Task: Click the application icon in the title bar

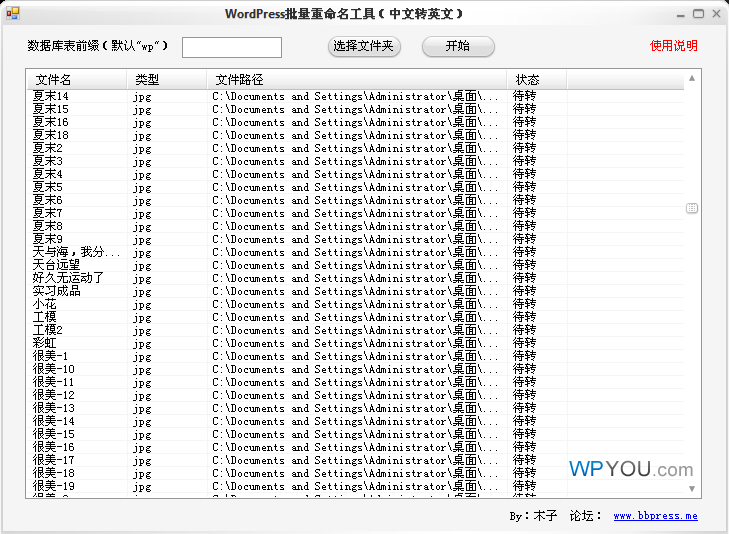Action: pyautogui.click(x=13, y=13)
